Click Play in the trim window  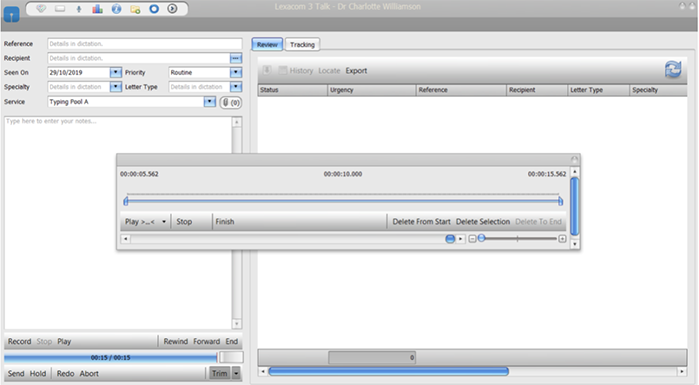coord(140,221)
